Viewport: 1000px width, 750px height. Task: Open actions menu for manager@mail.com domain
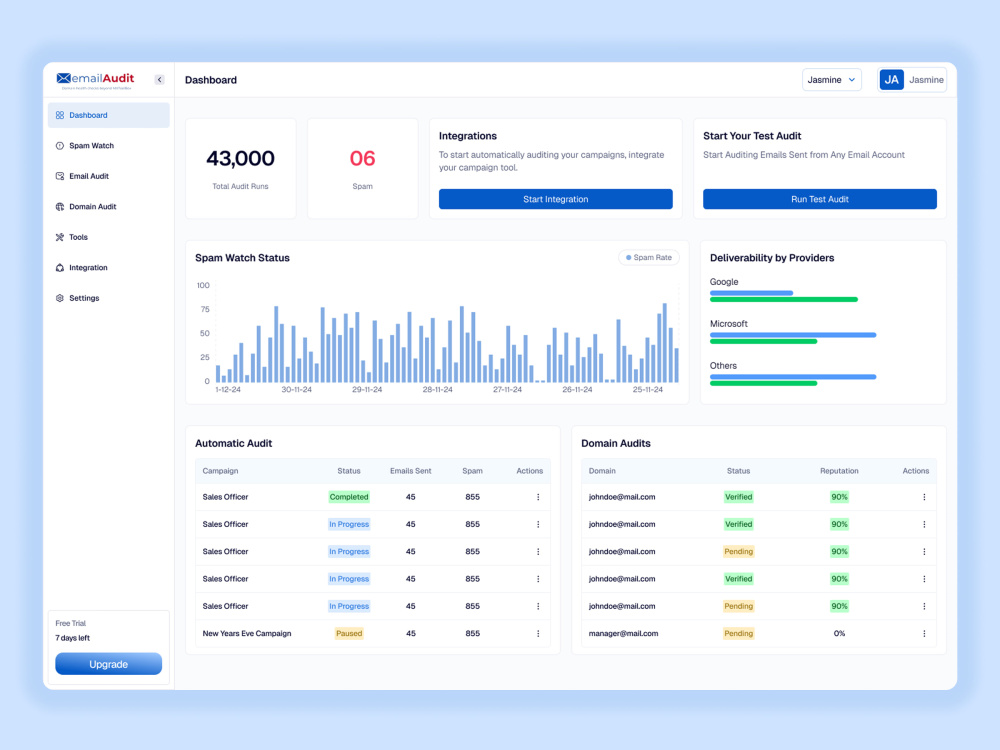(924, 633)
